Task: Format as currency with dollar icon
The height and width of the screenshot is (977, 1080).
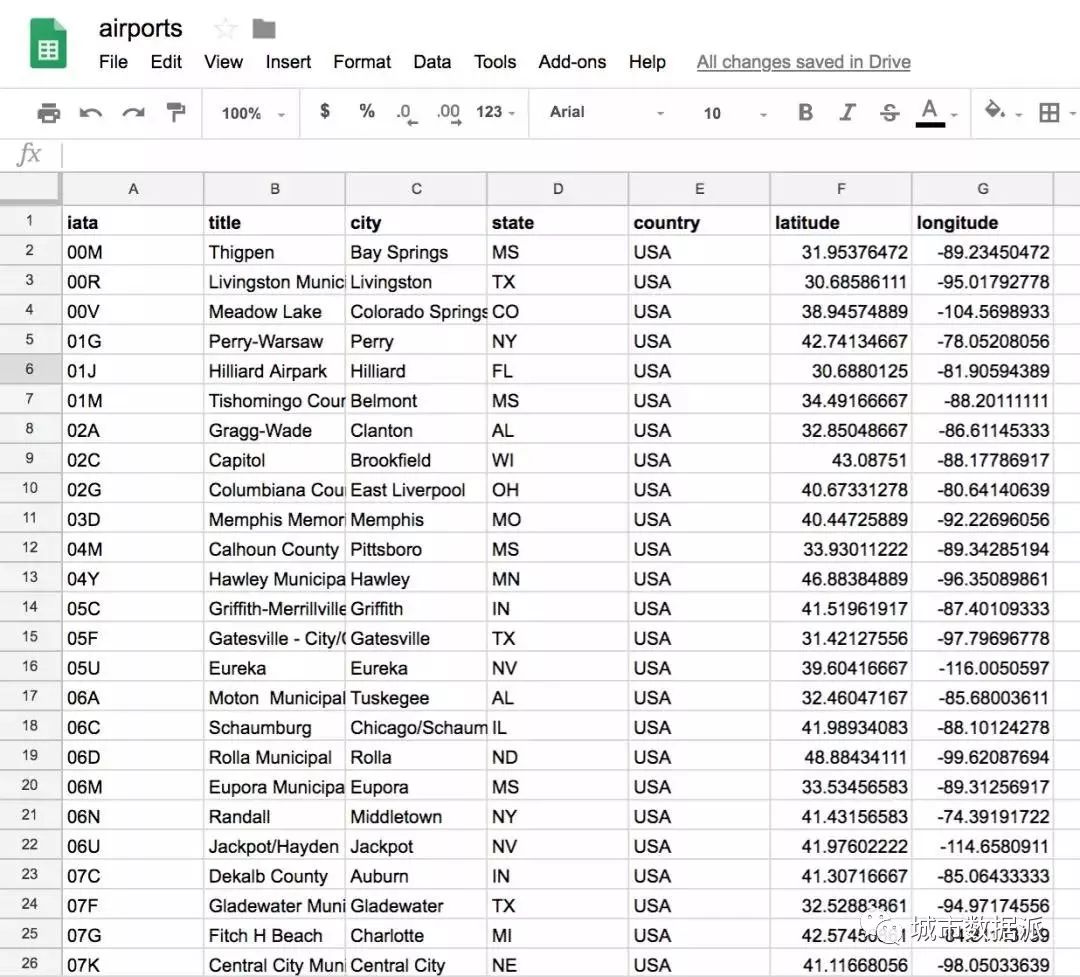Action: tap(324, 111)
